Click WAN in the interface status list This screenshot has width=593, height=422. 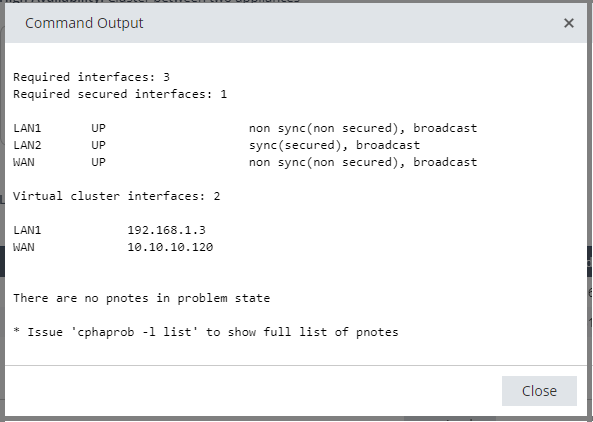[24, 162]
